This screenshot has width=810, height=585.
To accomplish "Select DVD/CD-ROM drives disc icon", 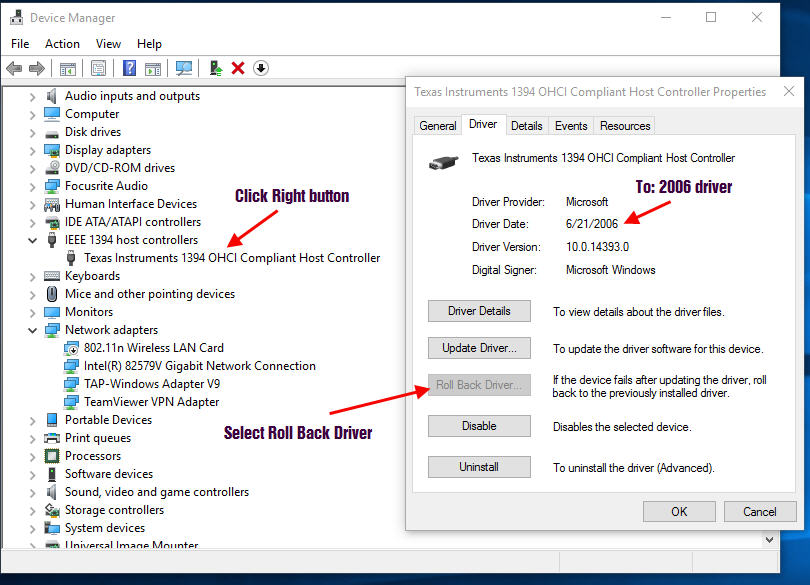I will pyautogui.click(x=52, y=168).
